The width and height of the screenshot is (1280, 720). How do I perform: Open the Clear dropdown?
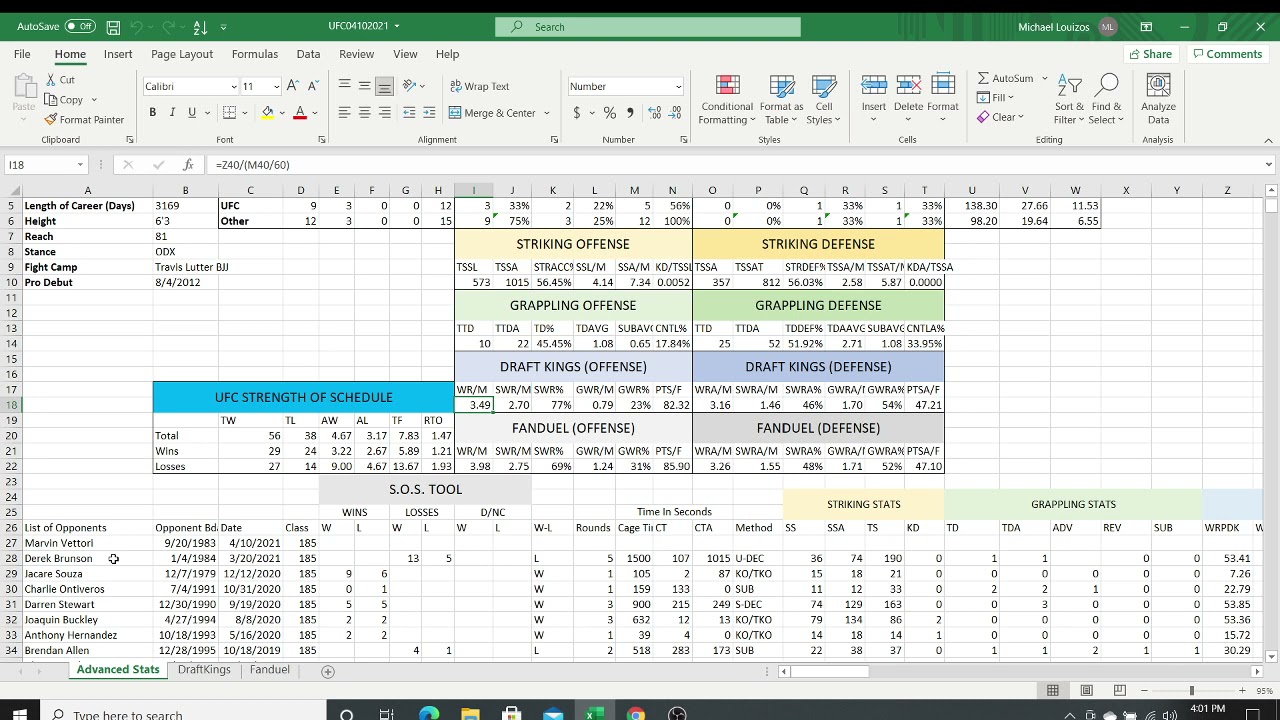point(1000,117)
